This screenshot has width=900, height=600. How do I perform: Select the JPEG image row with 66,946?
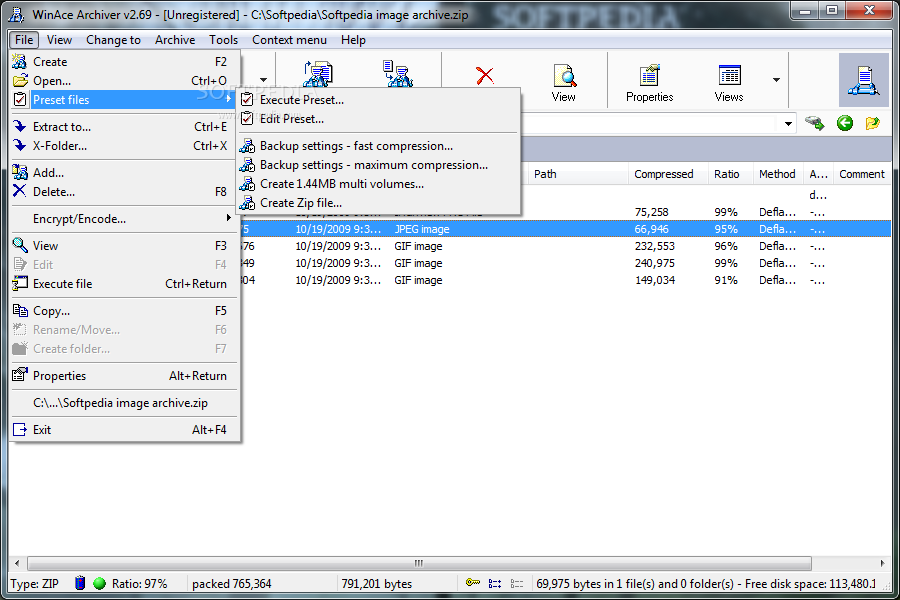point(565,229)
